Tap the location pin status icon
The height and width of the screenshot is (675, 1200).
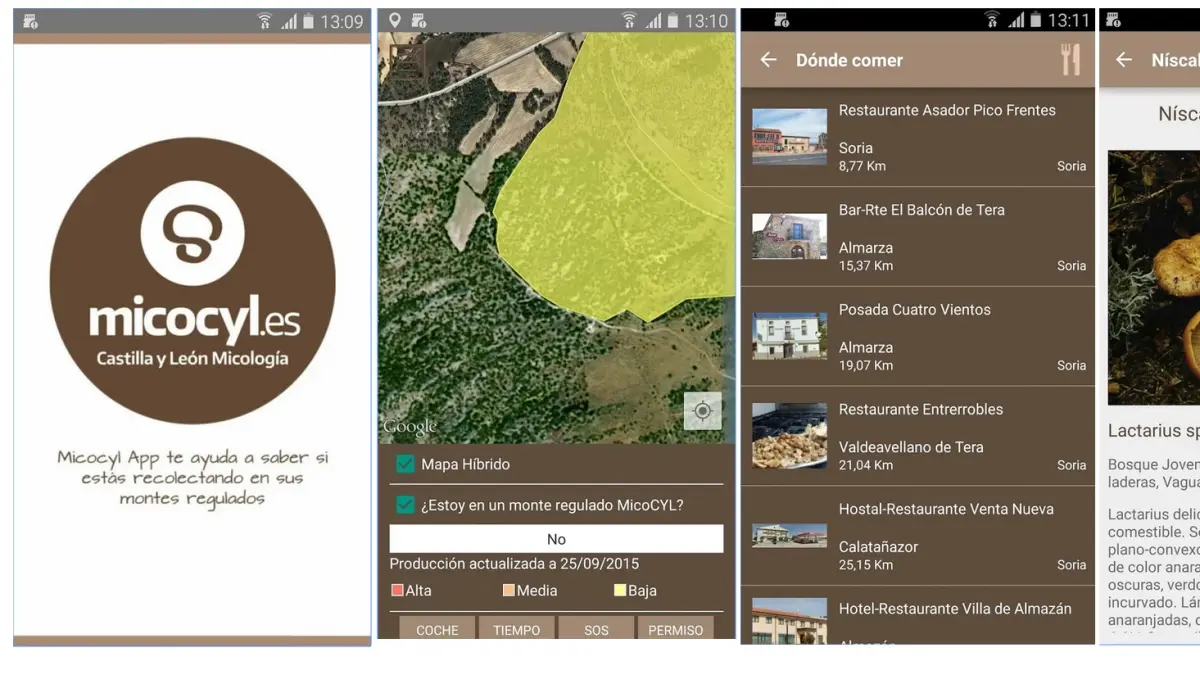[395, 21]
